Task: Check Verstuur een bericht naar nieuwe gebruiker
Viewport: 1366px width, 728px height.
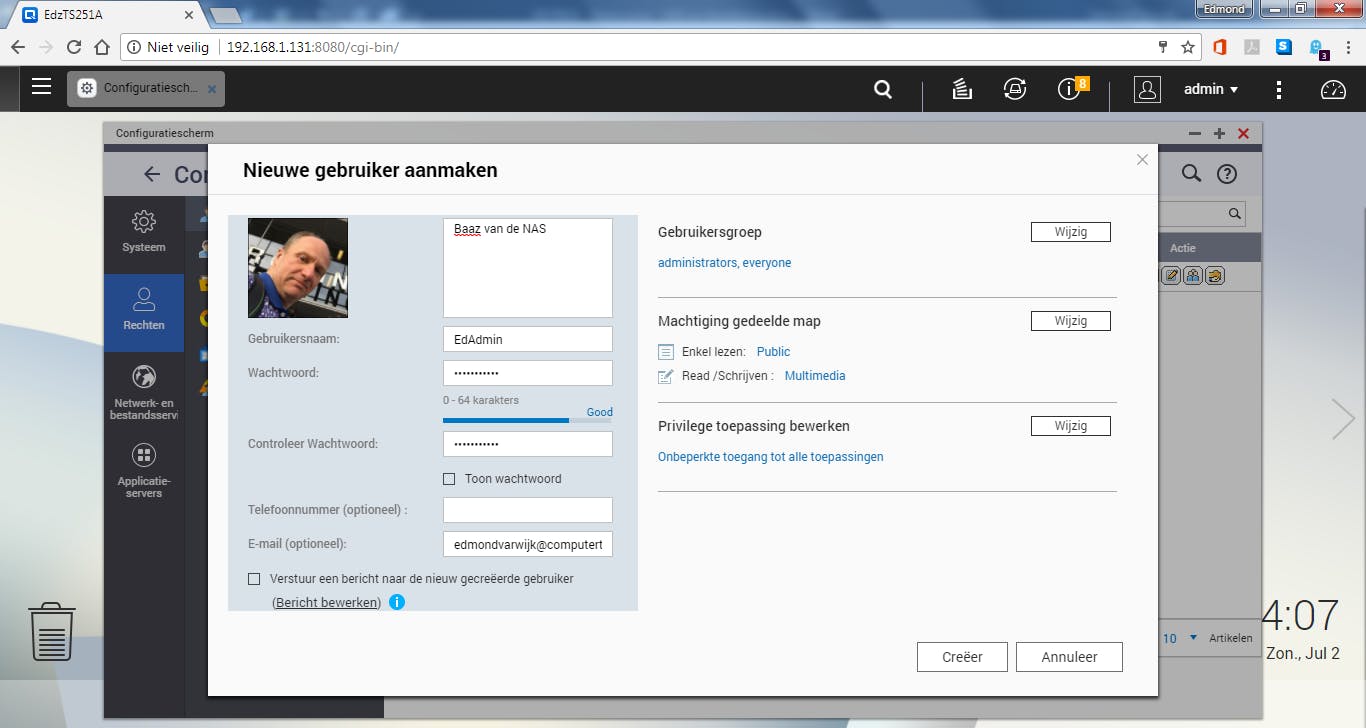Action: tap(254, 579)
